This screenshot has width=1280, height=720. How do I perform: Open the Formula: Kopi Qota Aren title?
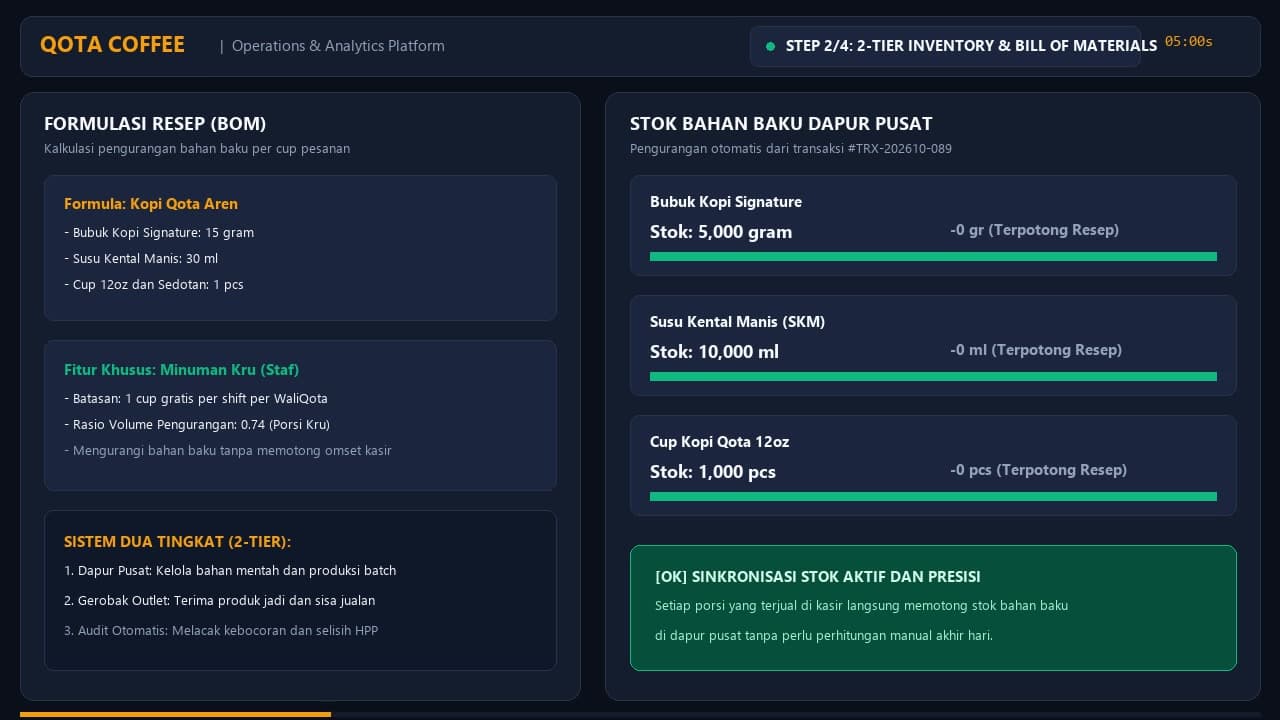(x=151, y=204)
